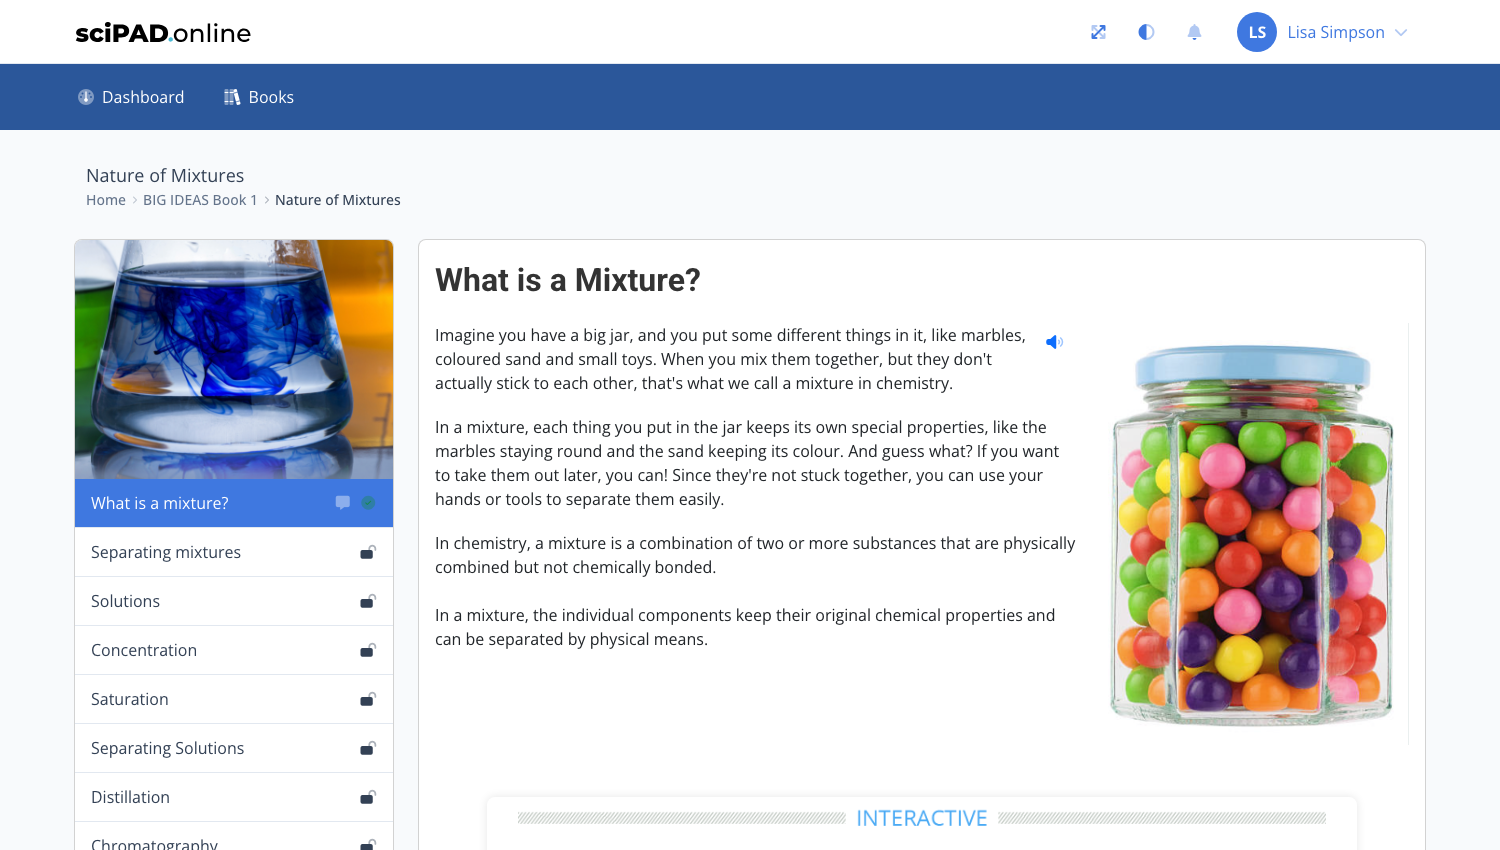Expand Lisa Simpson account dropdown arrow
Viewport: 1500px width, 850px height.
point(1401,32)
